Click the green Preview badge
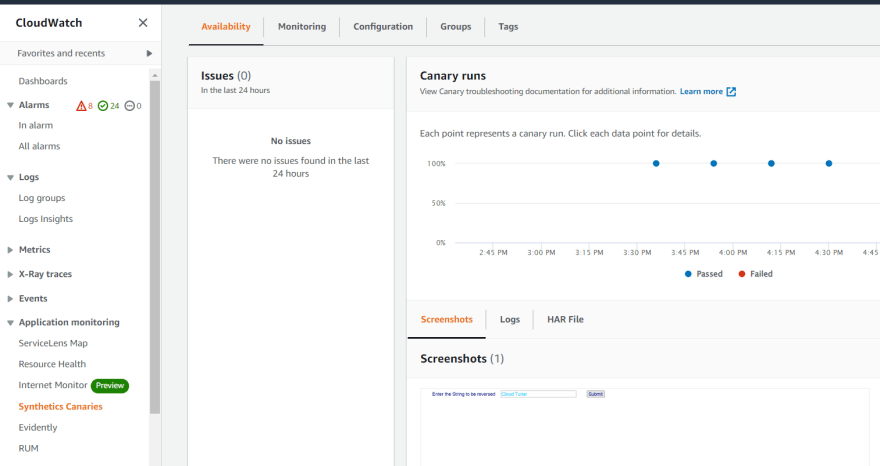The height and width of the screenshot is (466, 880). [110, 386]
